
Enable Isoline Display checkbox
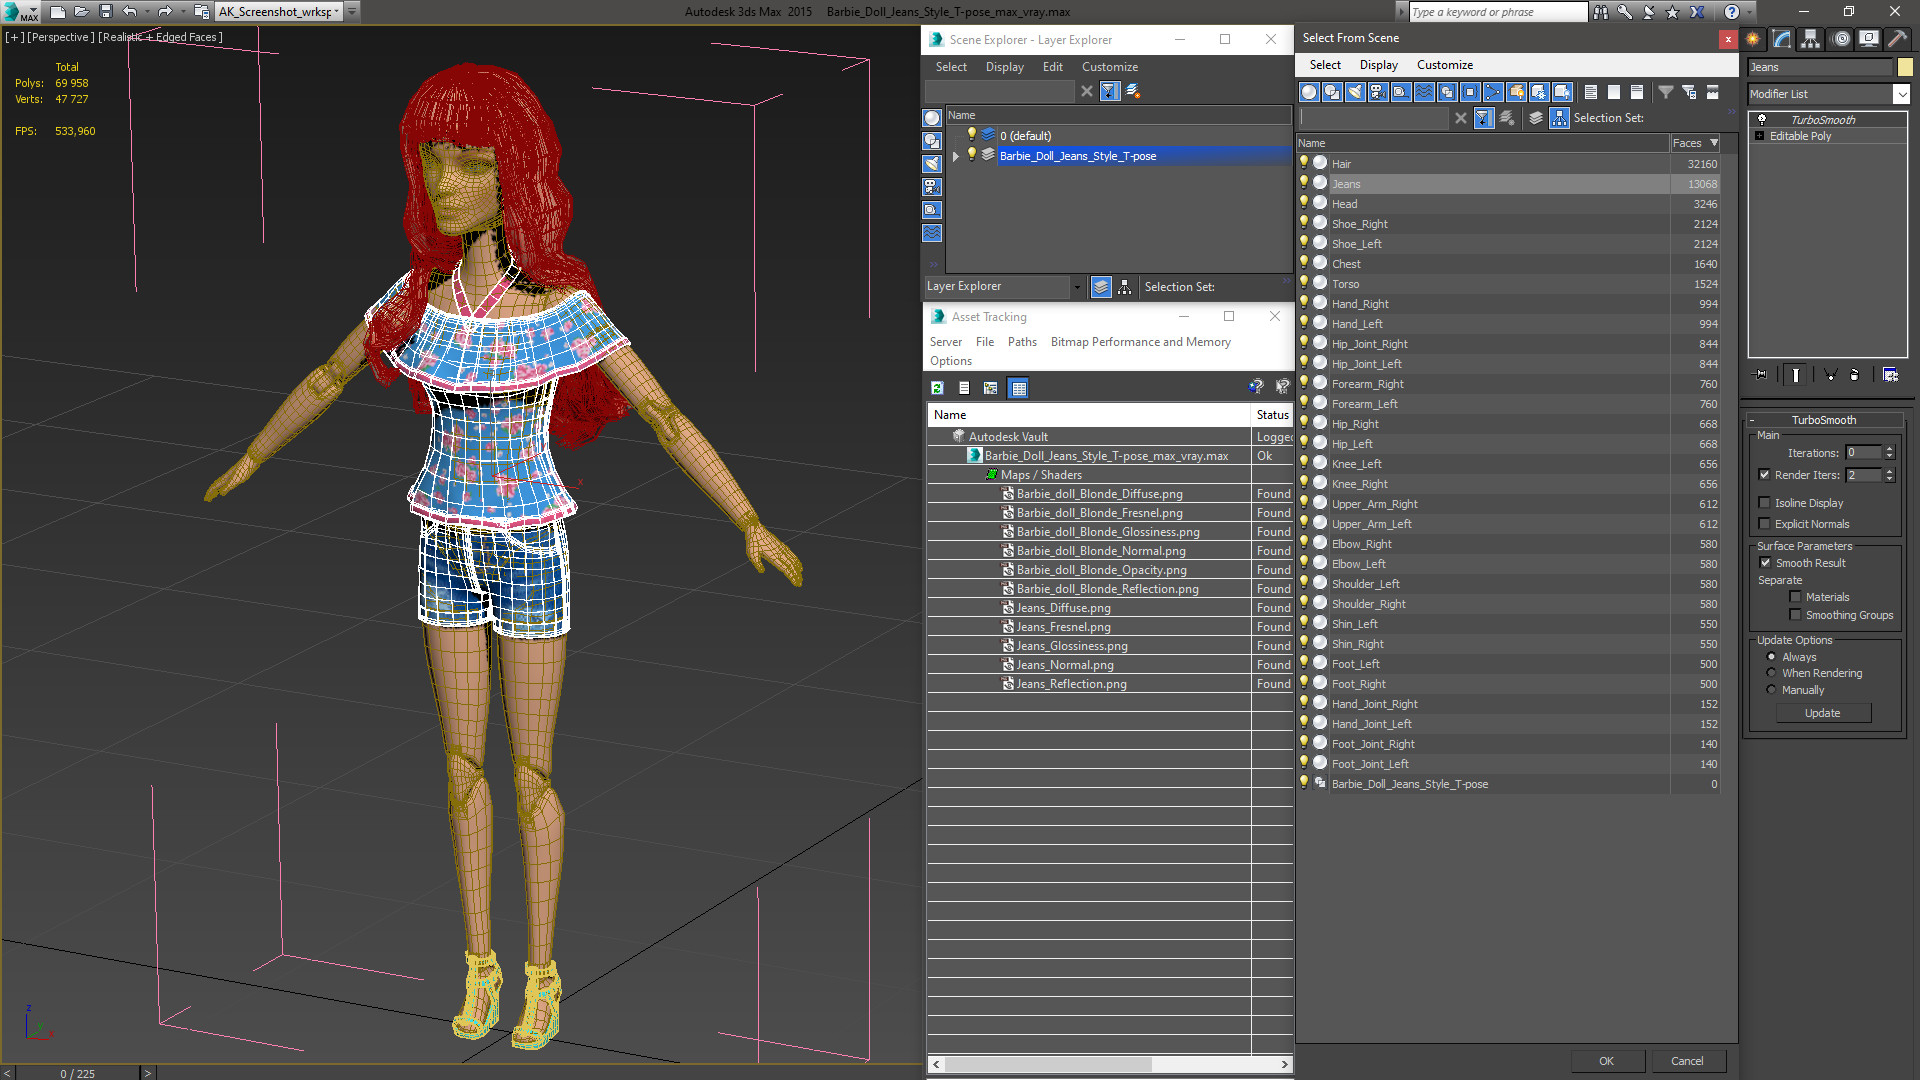coord(1765,503)
